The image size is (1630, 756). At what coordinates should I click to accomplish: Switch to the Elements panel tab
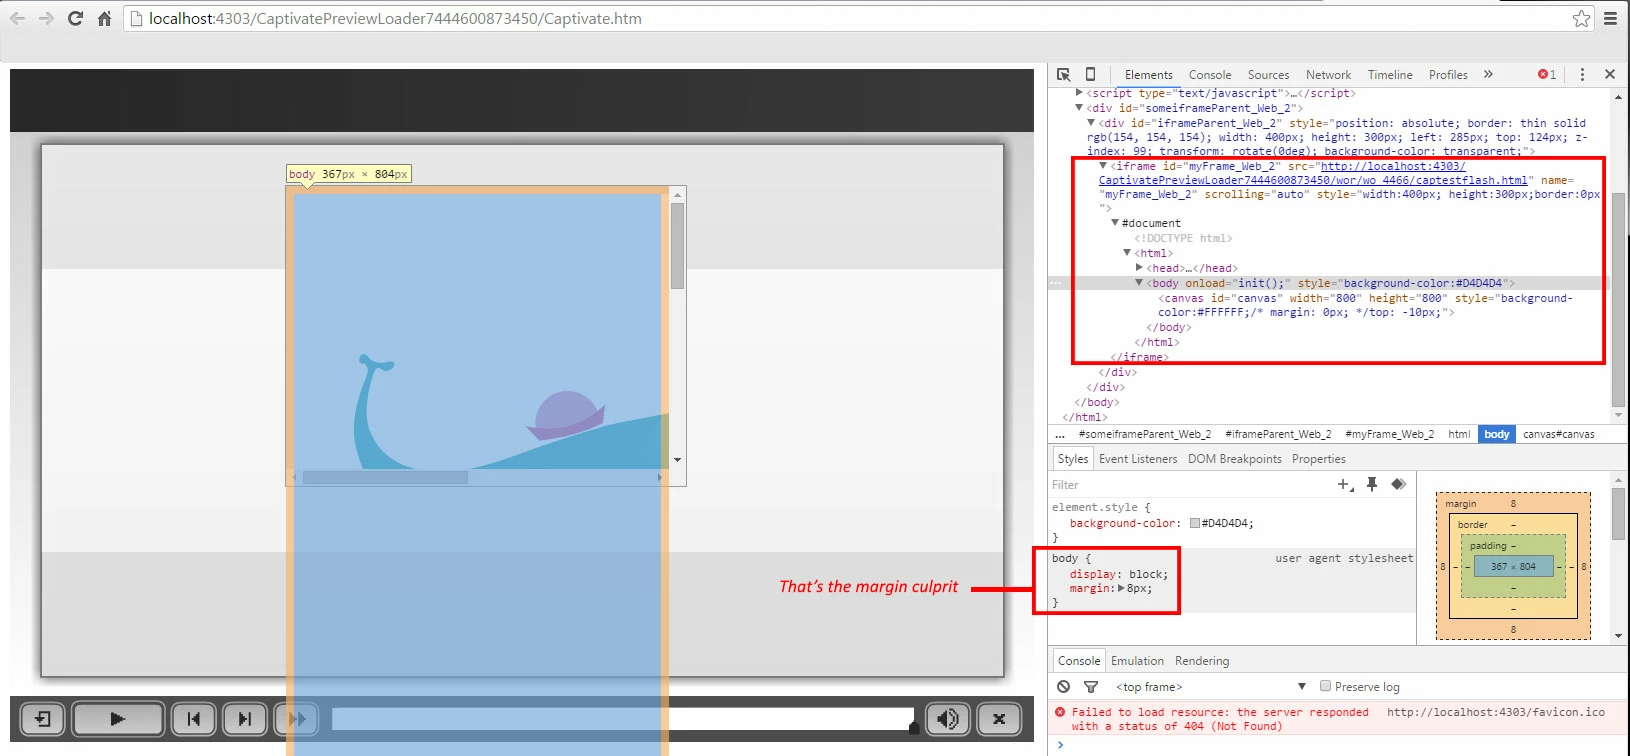(x=1148, y=75)
